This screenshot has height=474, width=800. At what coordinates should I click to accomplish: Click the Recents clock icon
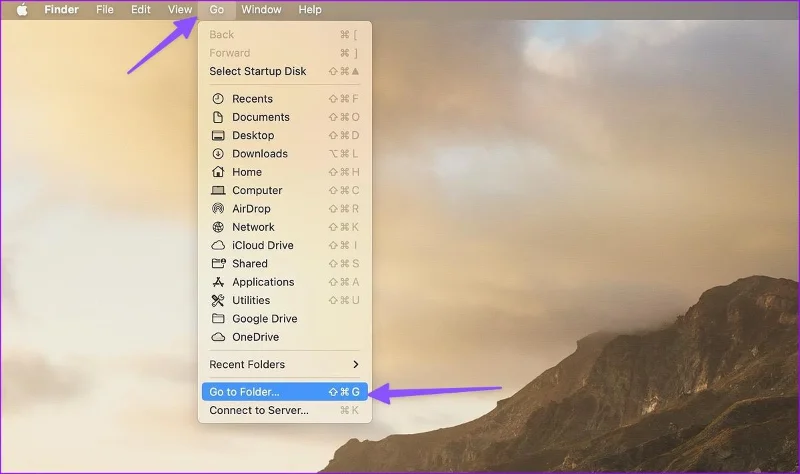[218, 98]
